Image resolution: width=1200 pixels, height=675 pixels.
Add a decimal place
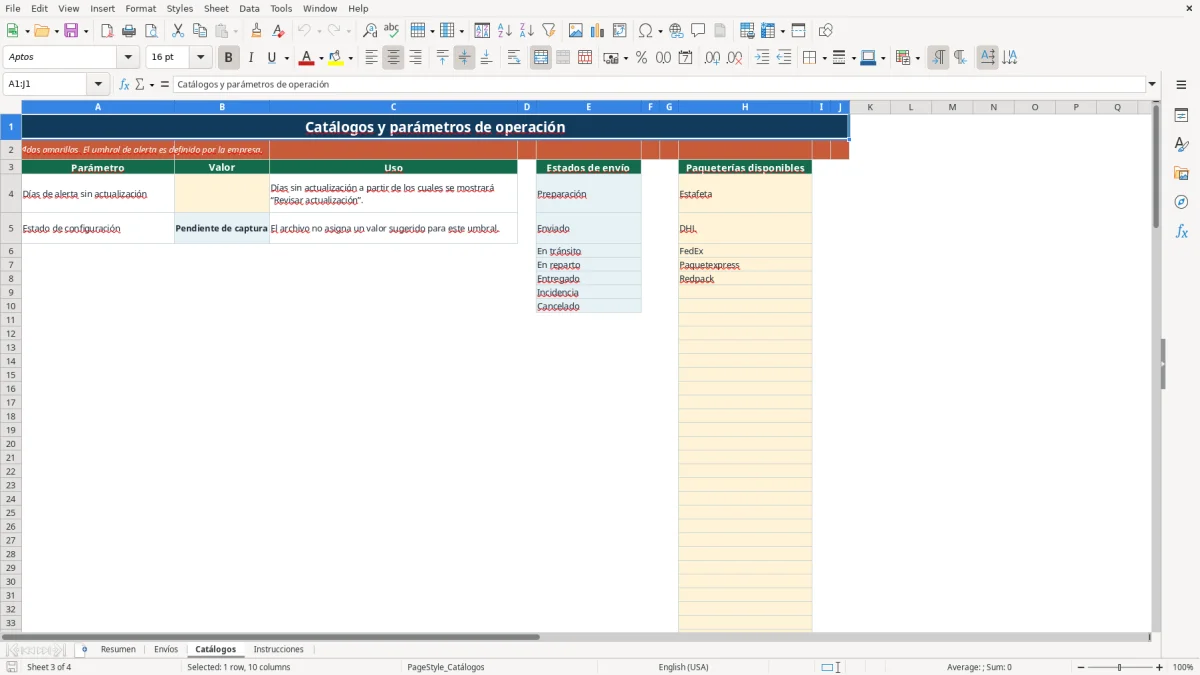[x=712, y=58]
